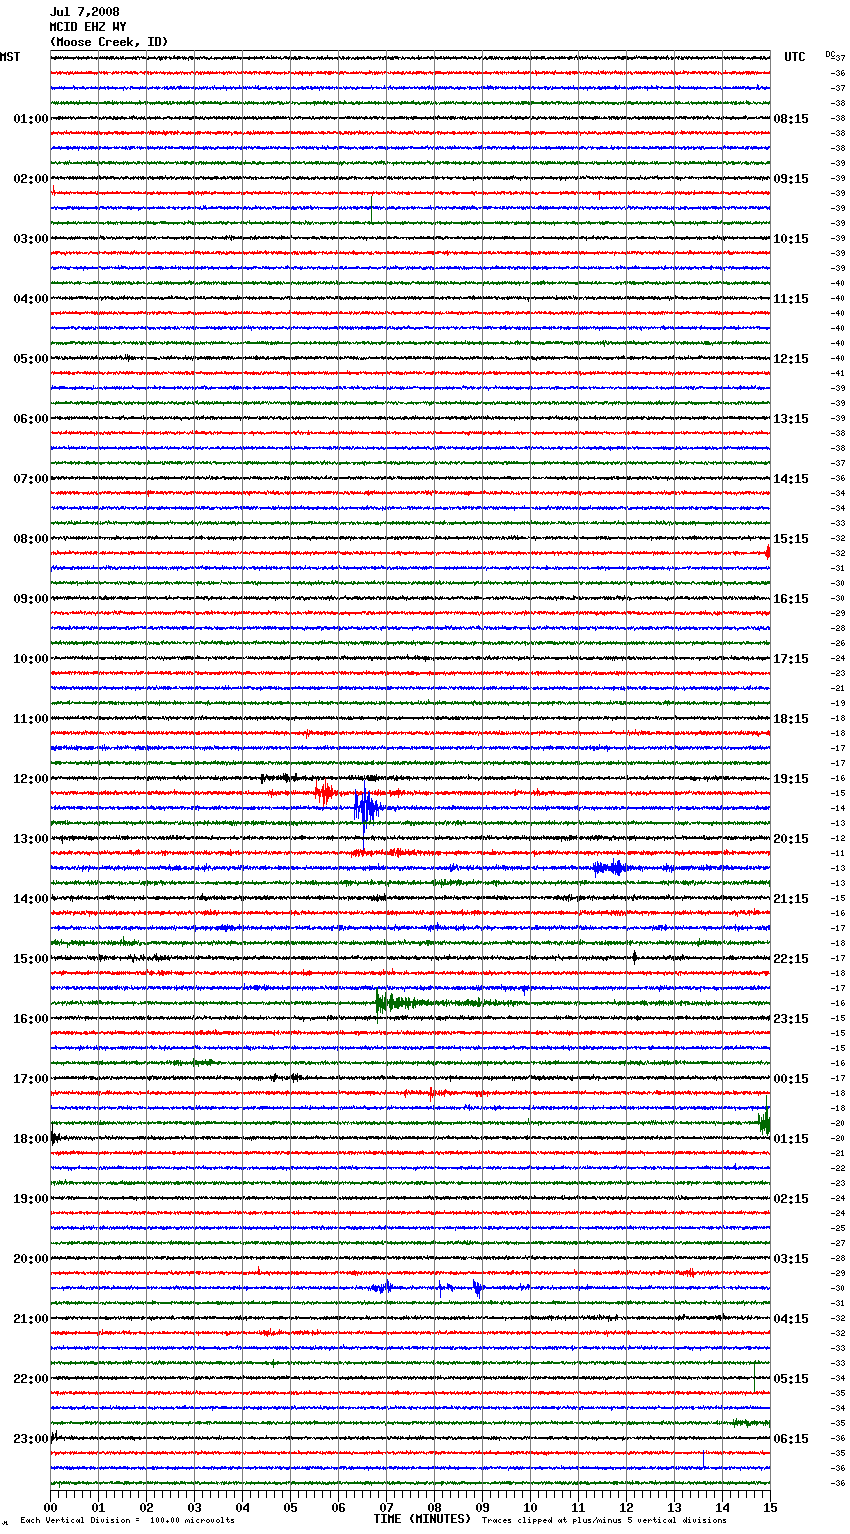Click the 05:00 MST hour label
850x1534 pixels.
pyautogui.click(x=31, y=359)
